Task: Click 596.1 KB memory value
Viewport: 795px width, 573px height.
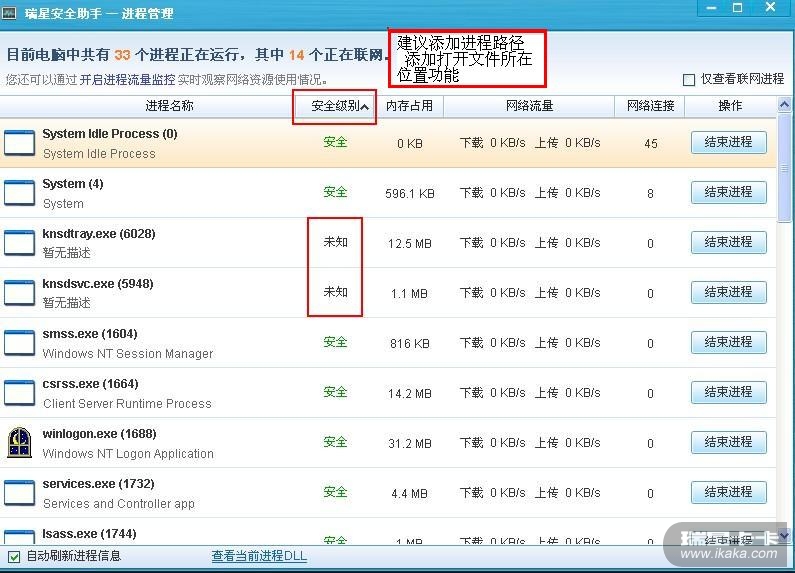Action: click(x=410, y=194)
